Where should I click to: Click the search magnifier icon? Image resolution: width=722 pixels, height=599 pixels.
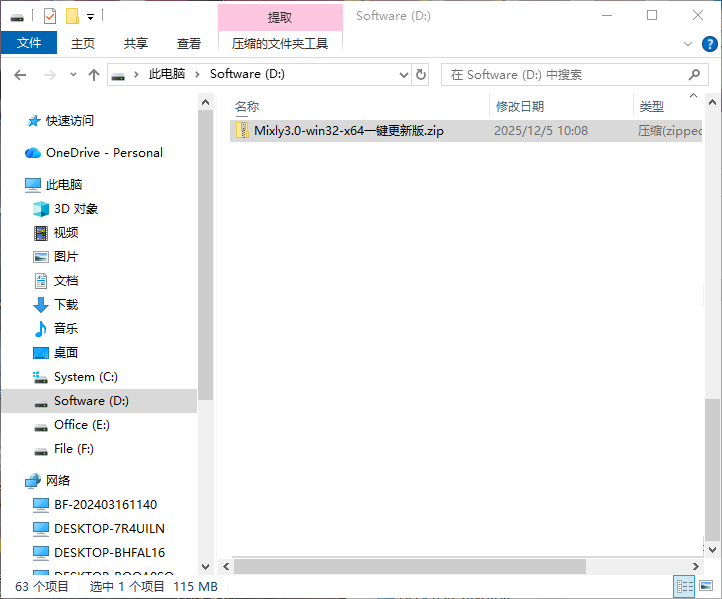pos(694,75)
